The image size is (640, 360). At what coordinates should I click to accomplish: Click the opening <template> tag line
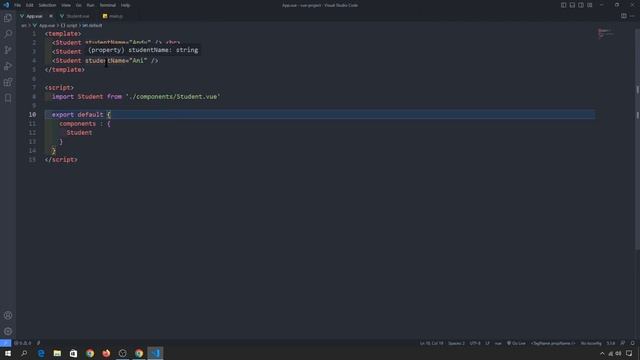(63, 34)
